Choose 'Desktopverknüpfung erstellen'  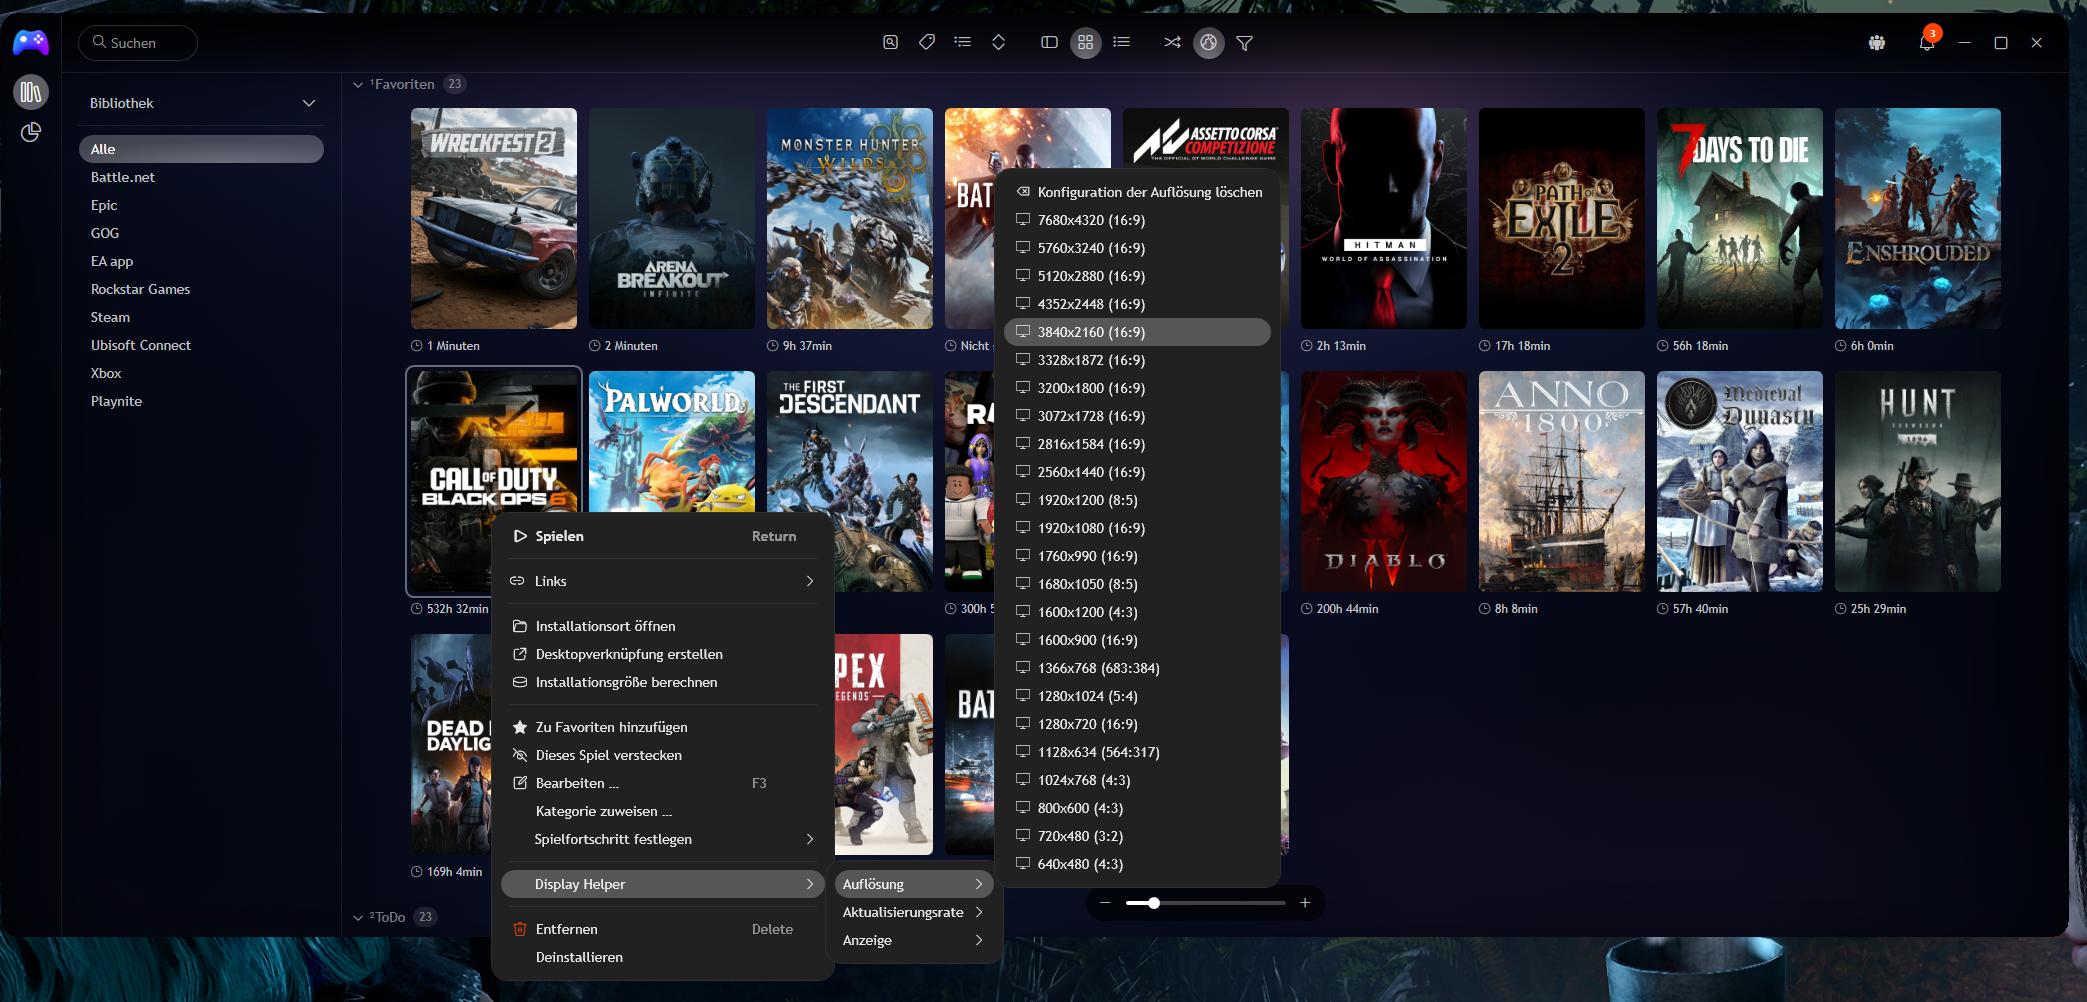pos(665,654)
